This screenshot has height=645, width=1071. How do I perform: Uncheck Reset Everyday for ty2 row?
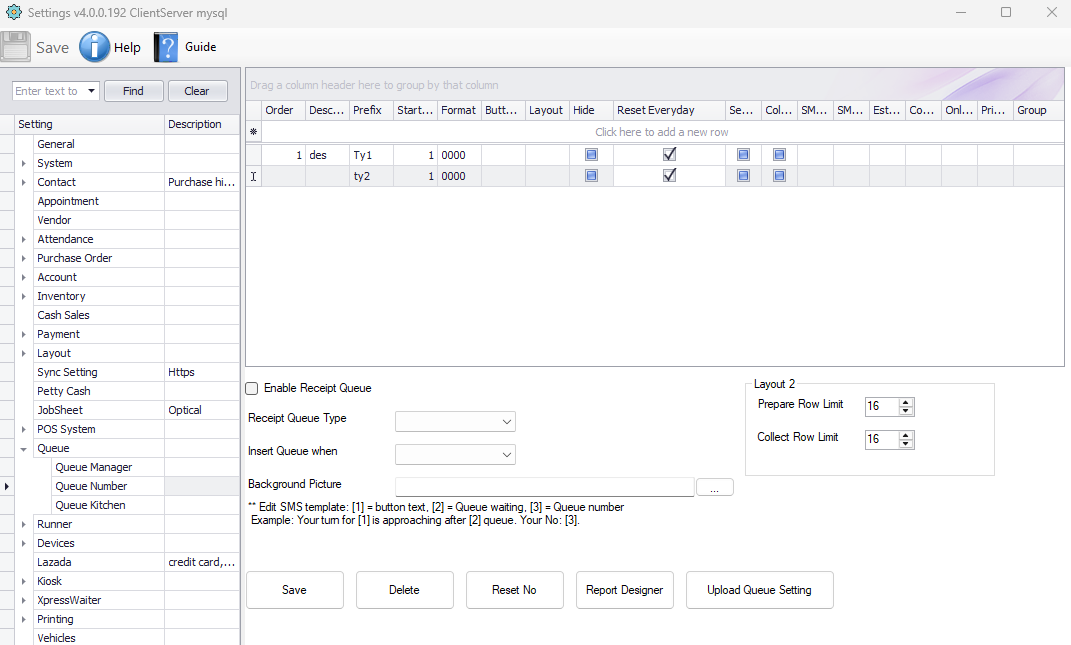pos(669,176)
